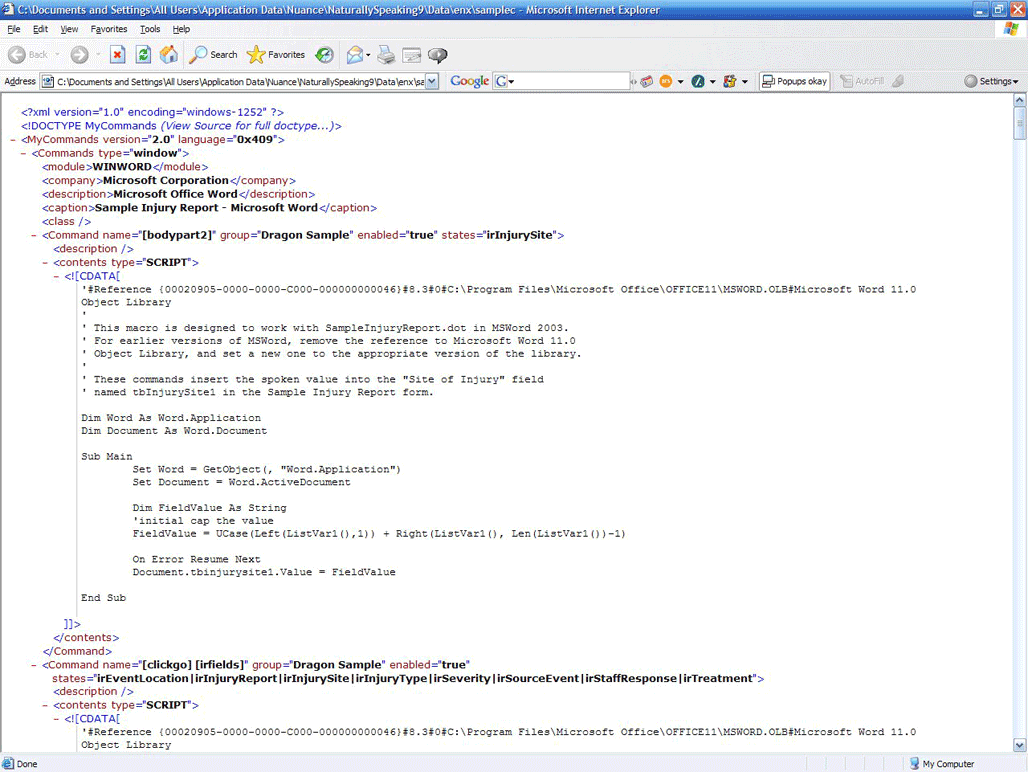
Task: Click the Edit page icon
Action: (411, 55)
